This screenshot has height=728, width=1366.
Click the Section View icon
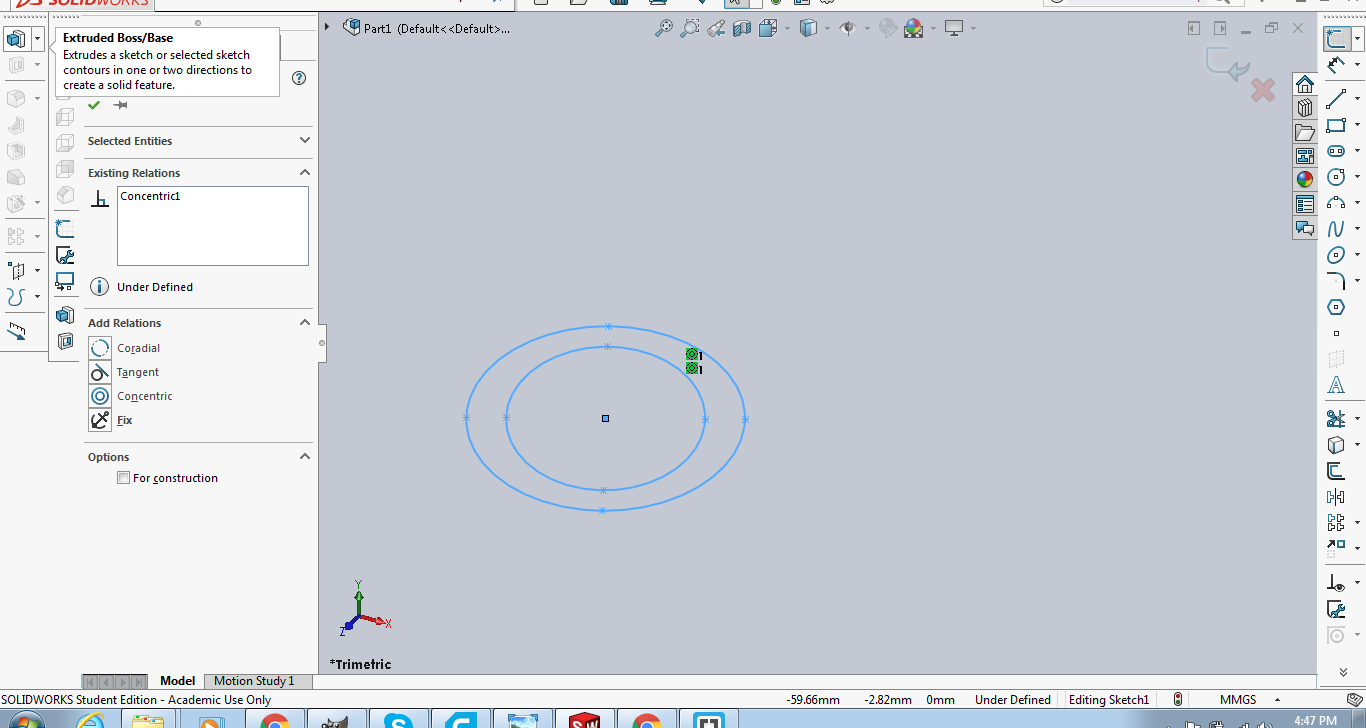[x=742, y=29]
